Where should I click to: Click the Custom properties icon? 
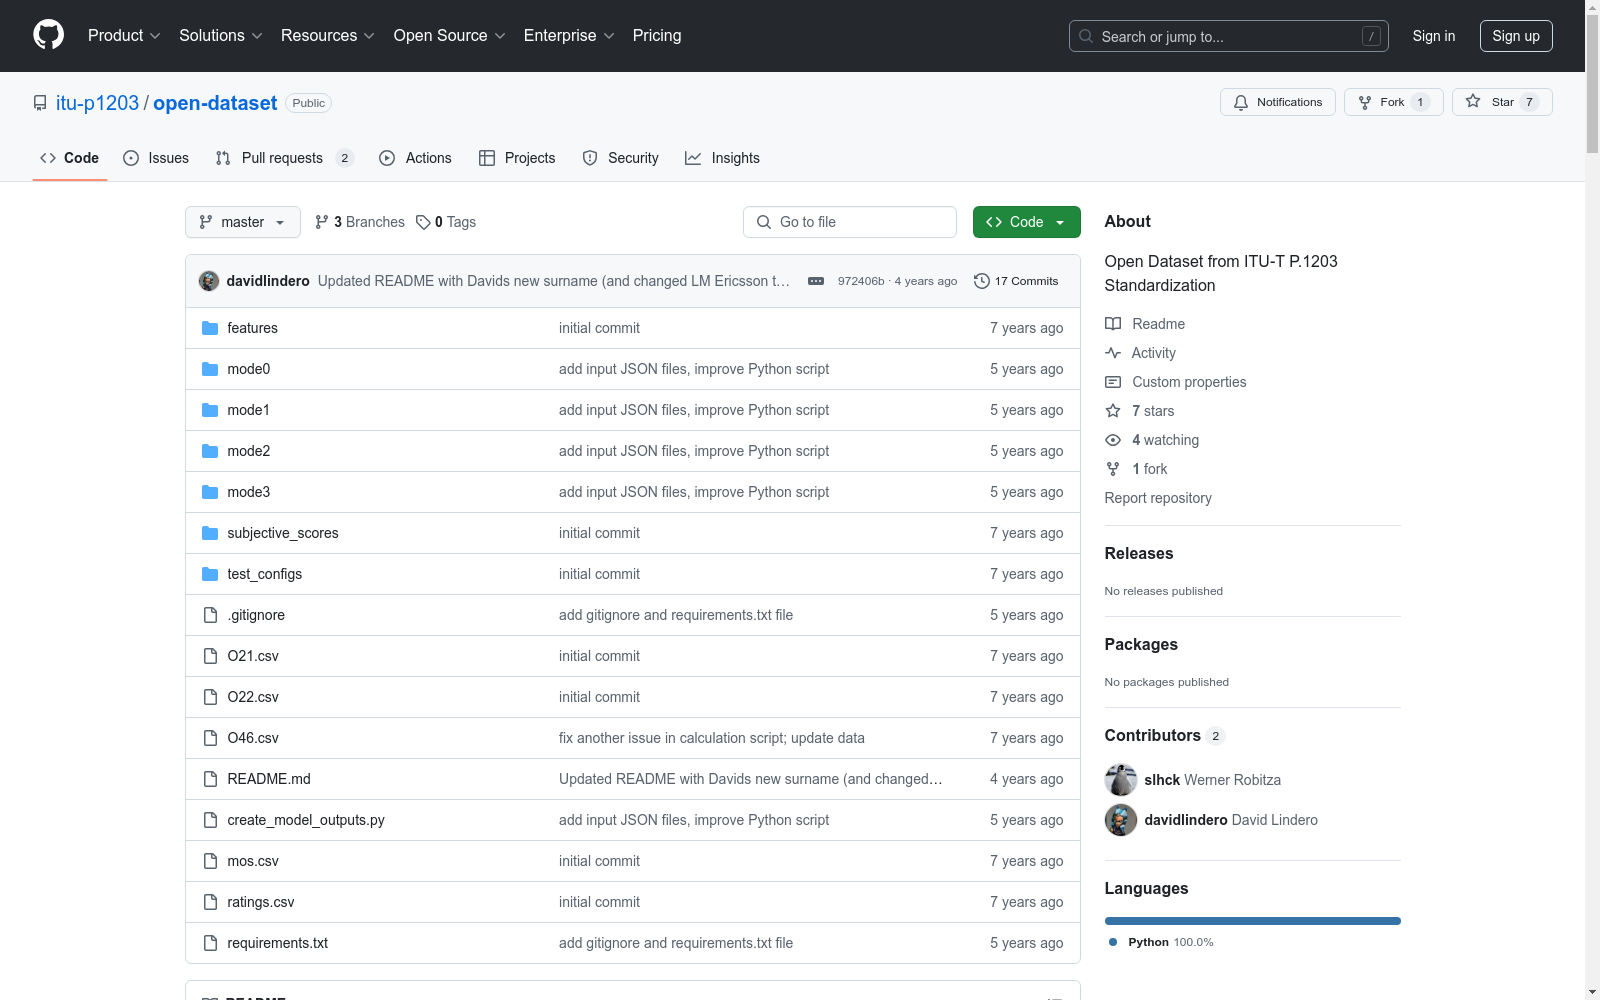(1113, 382)
